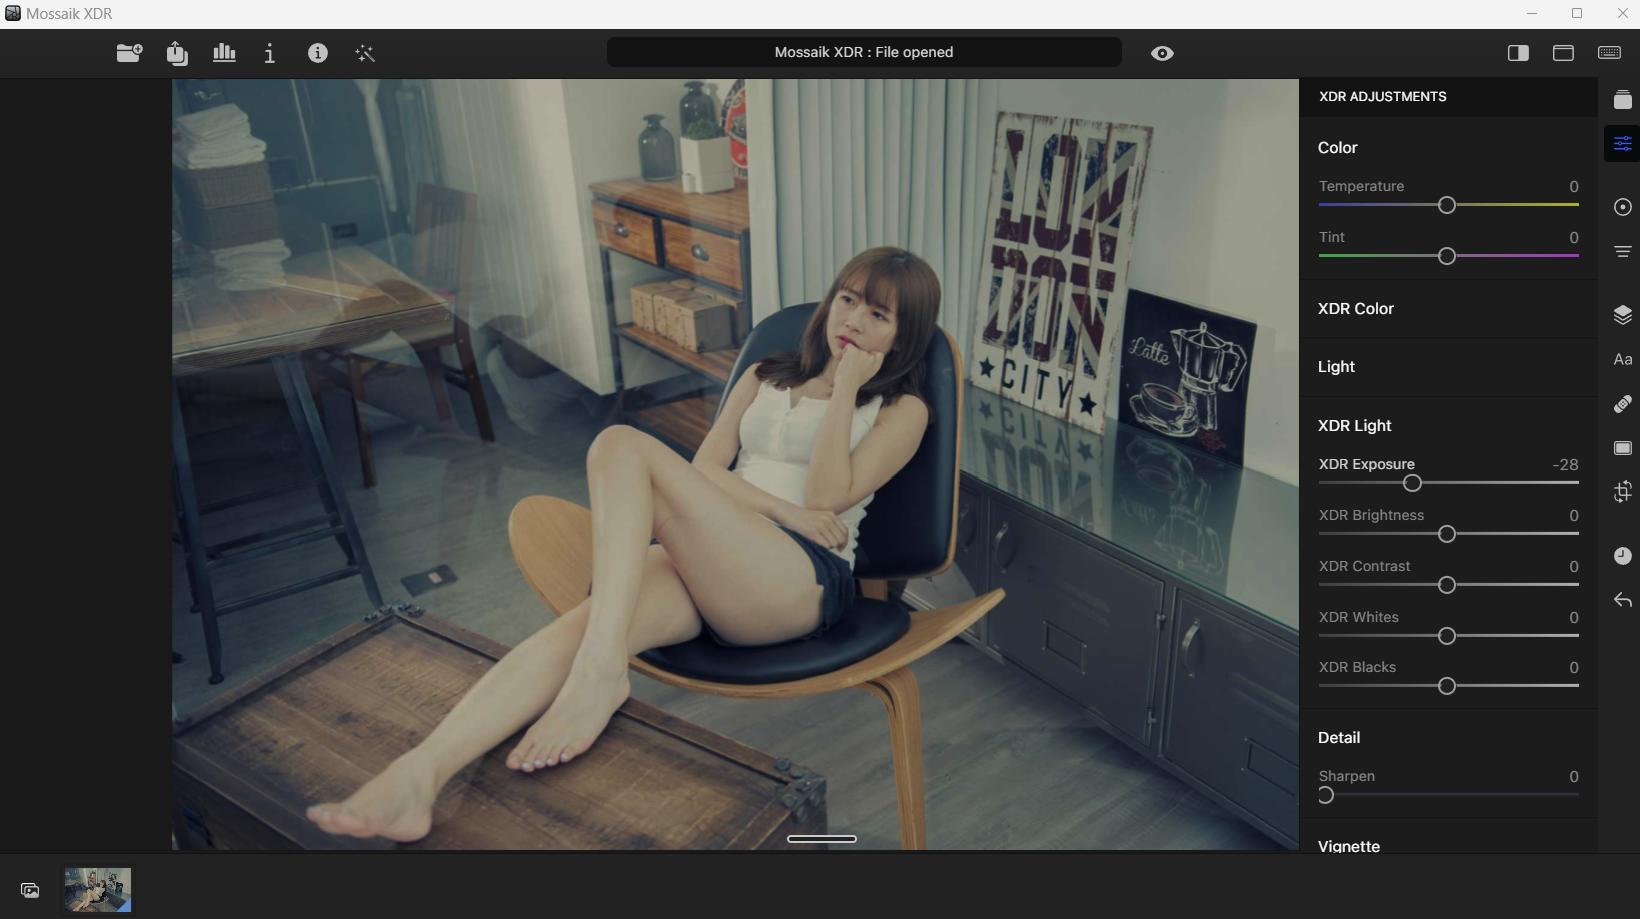The image size is (1640, 919).
Task: Click the circled info icon
Action: point(318,53)
